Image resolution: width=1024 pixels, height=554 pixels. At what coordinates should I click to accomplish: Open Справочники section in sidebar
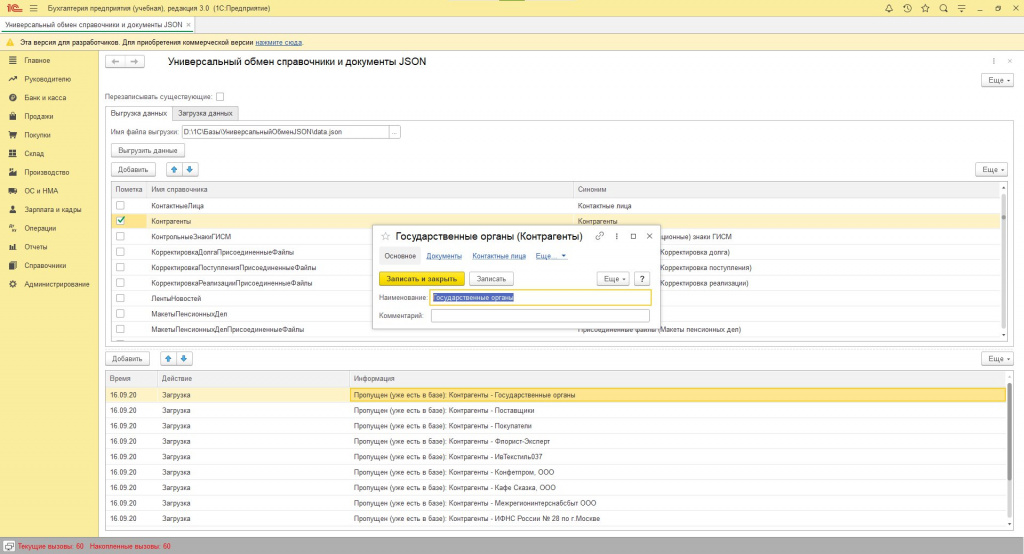45,265
